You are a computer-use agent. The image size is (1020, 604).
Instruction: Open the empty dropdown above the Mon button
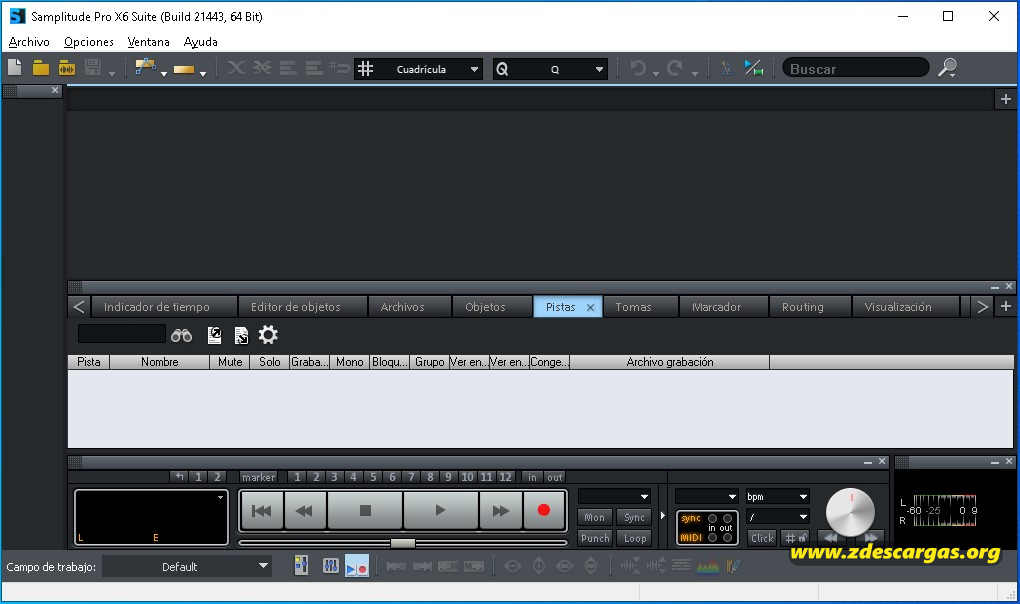click(x=614, y=497)
